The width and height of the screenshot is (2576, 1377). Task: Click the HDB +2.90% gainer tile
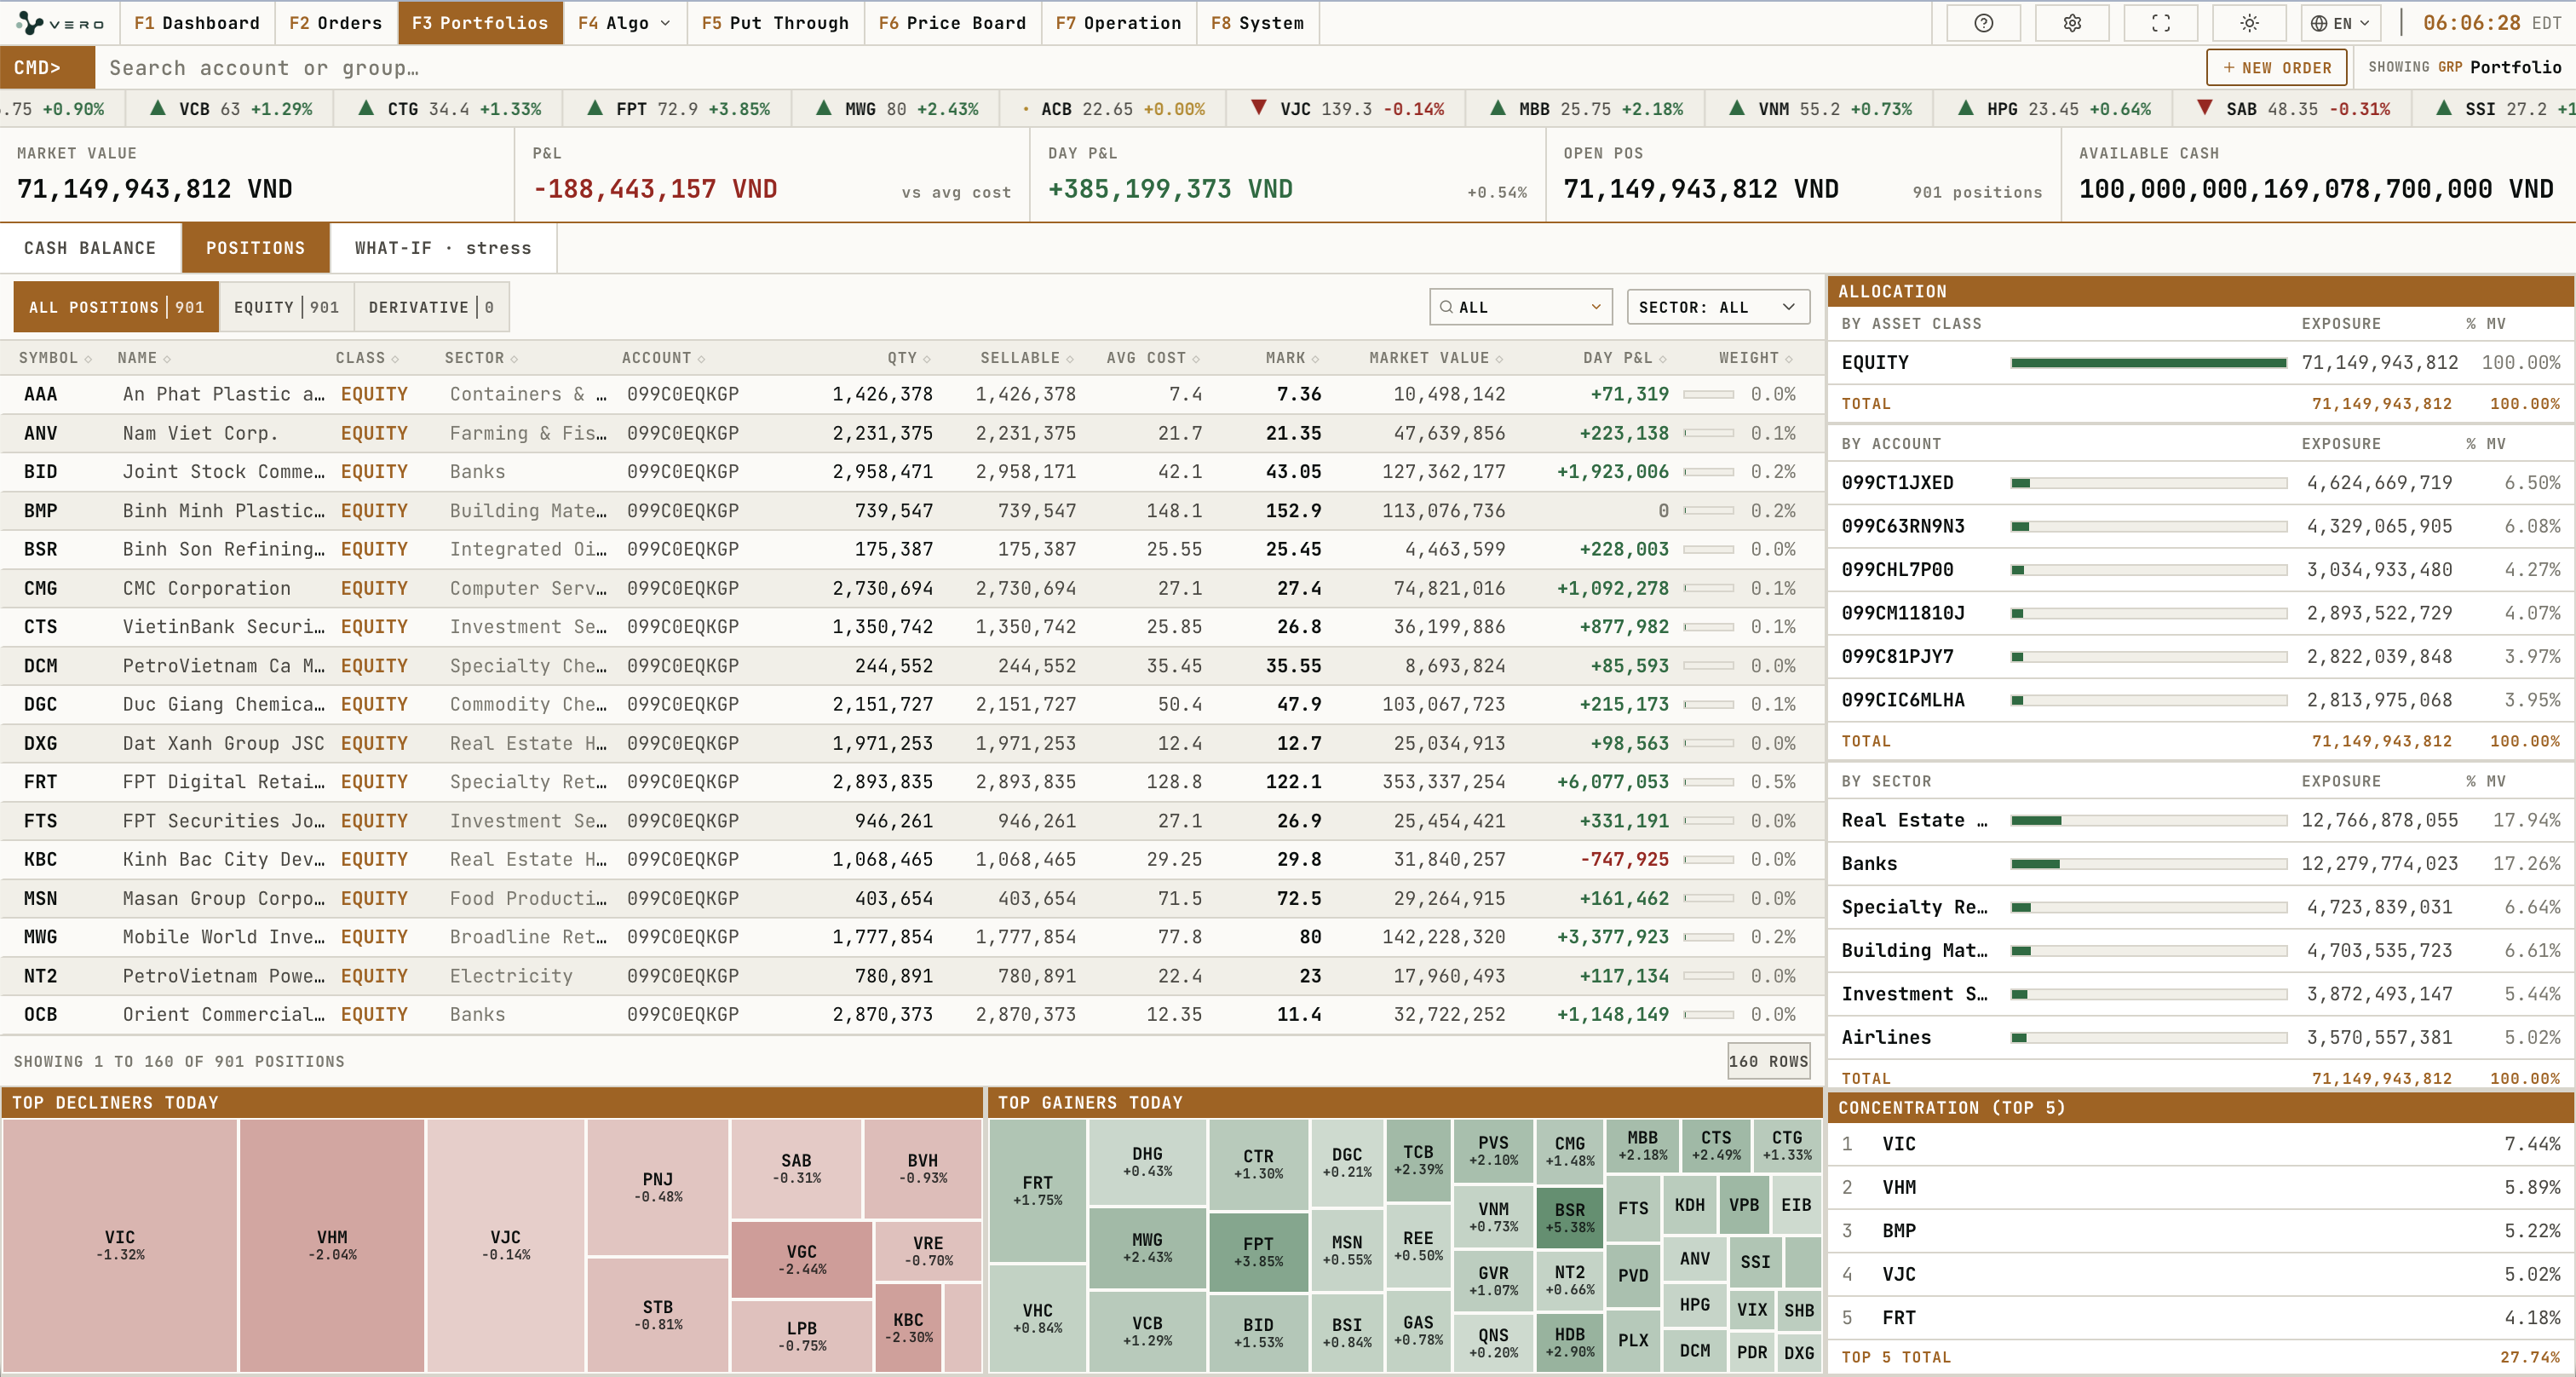tap(1569, 1342)
